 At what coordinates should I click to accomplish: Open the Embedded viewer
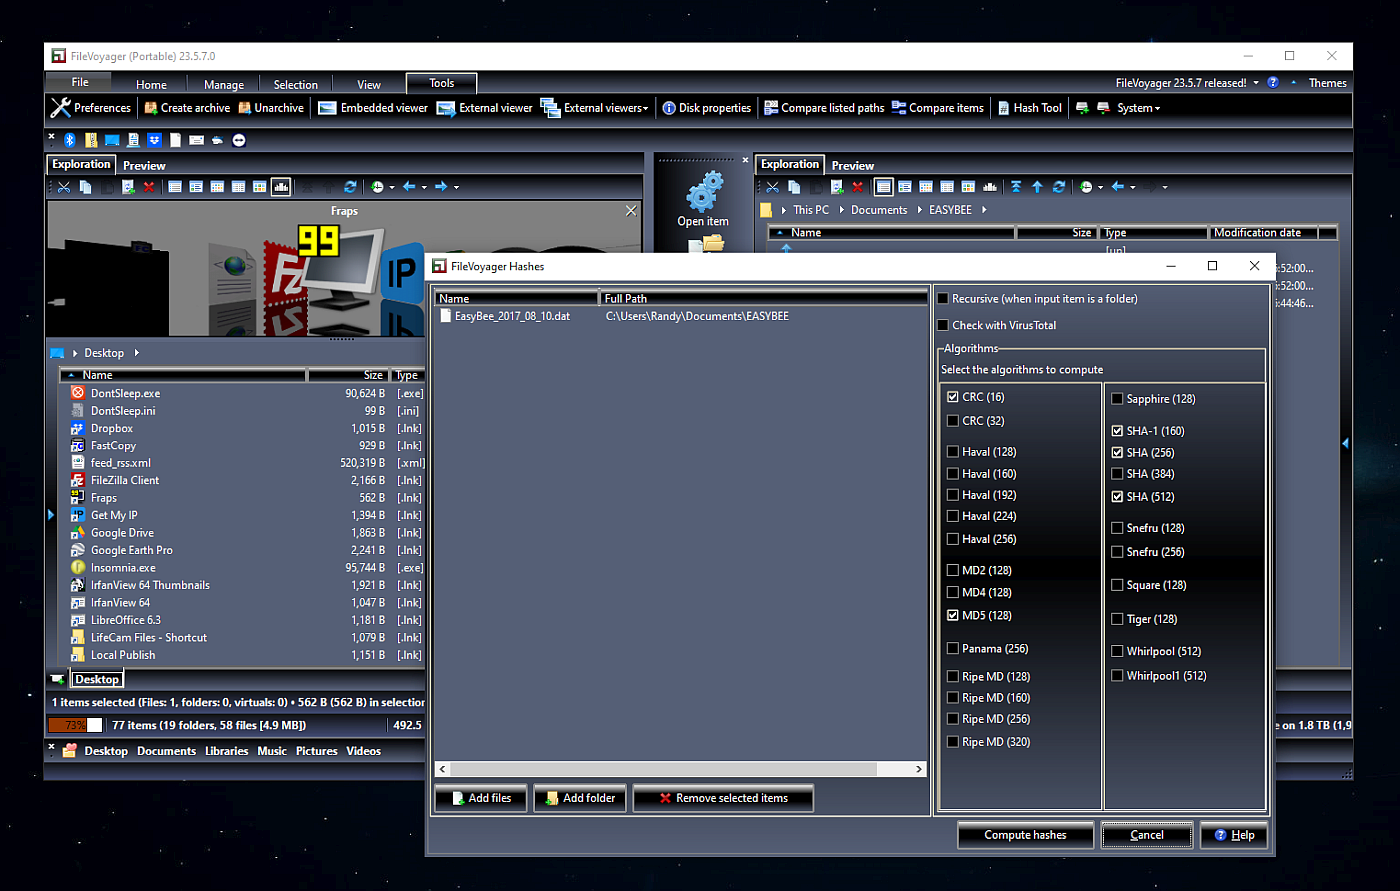point(373,108)
